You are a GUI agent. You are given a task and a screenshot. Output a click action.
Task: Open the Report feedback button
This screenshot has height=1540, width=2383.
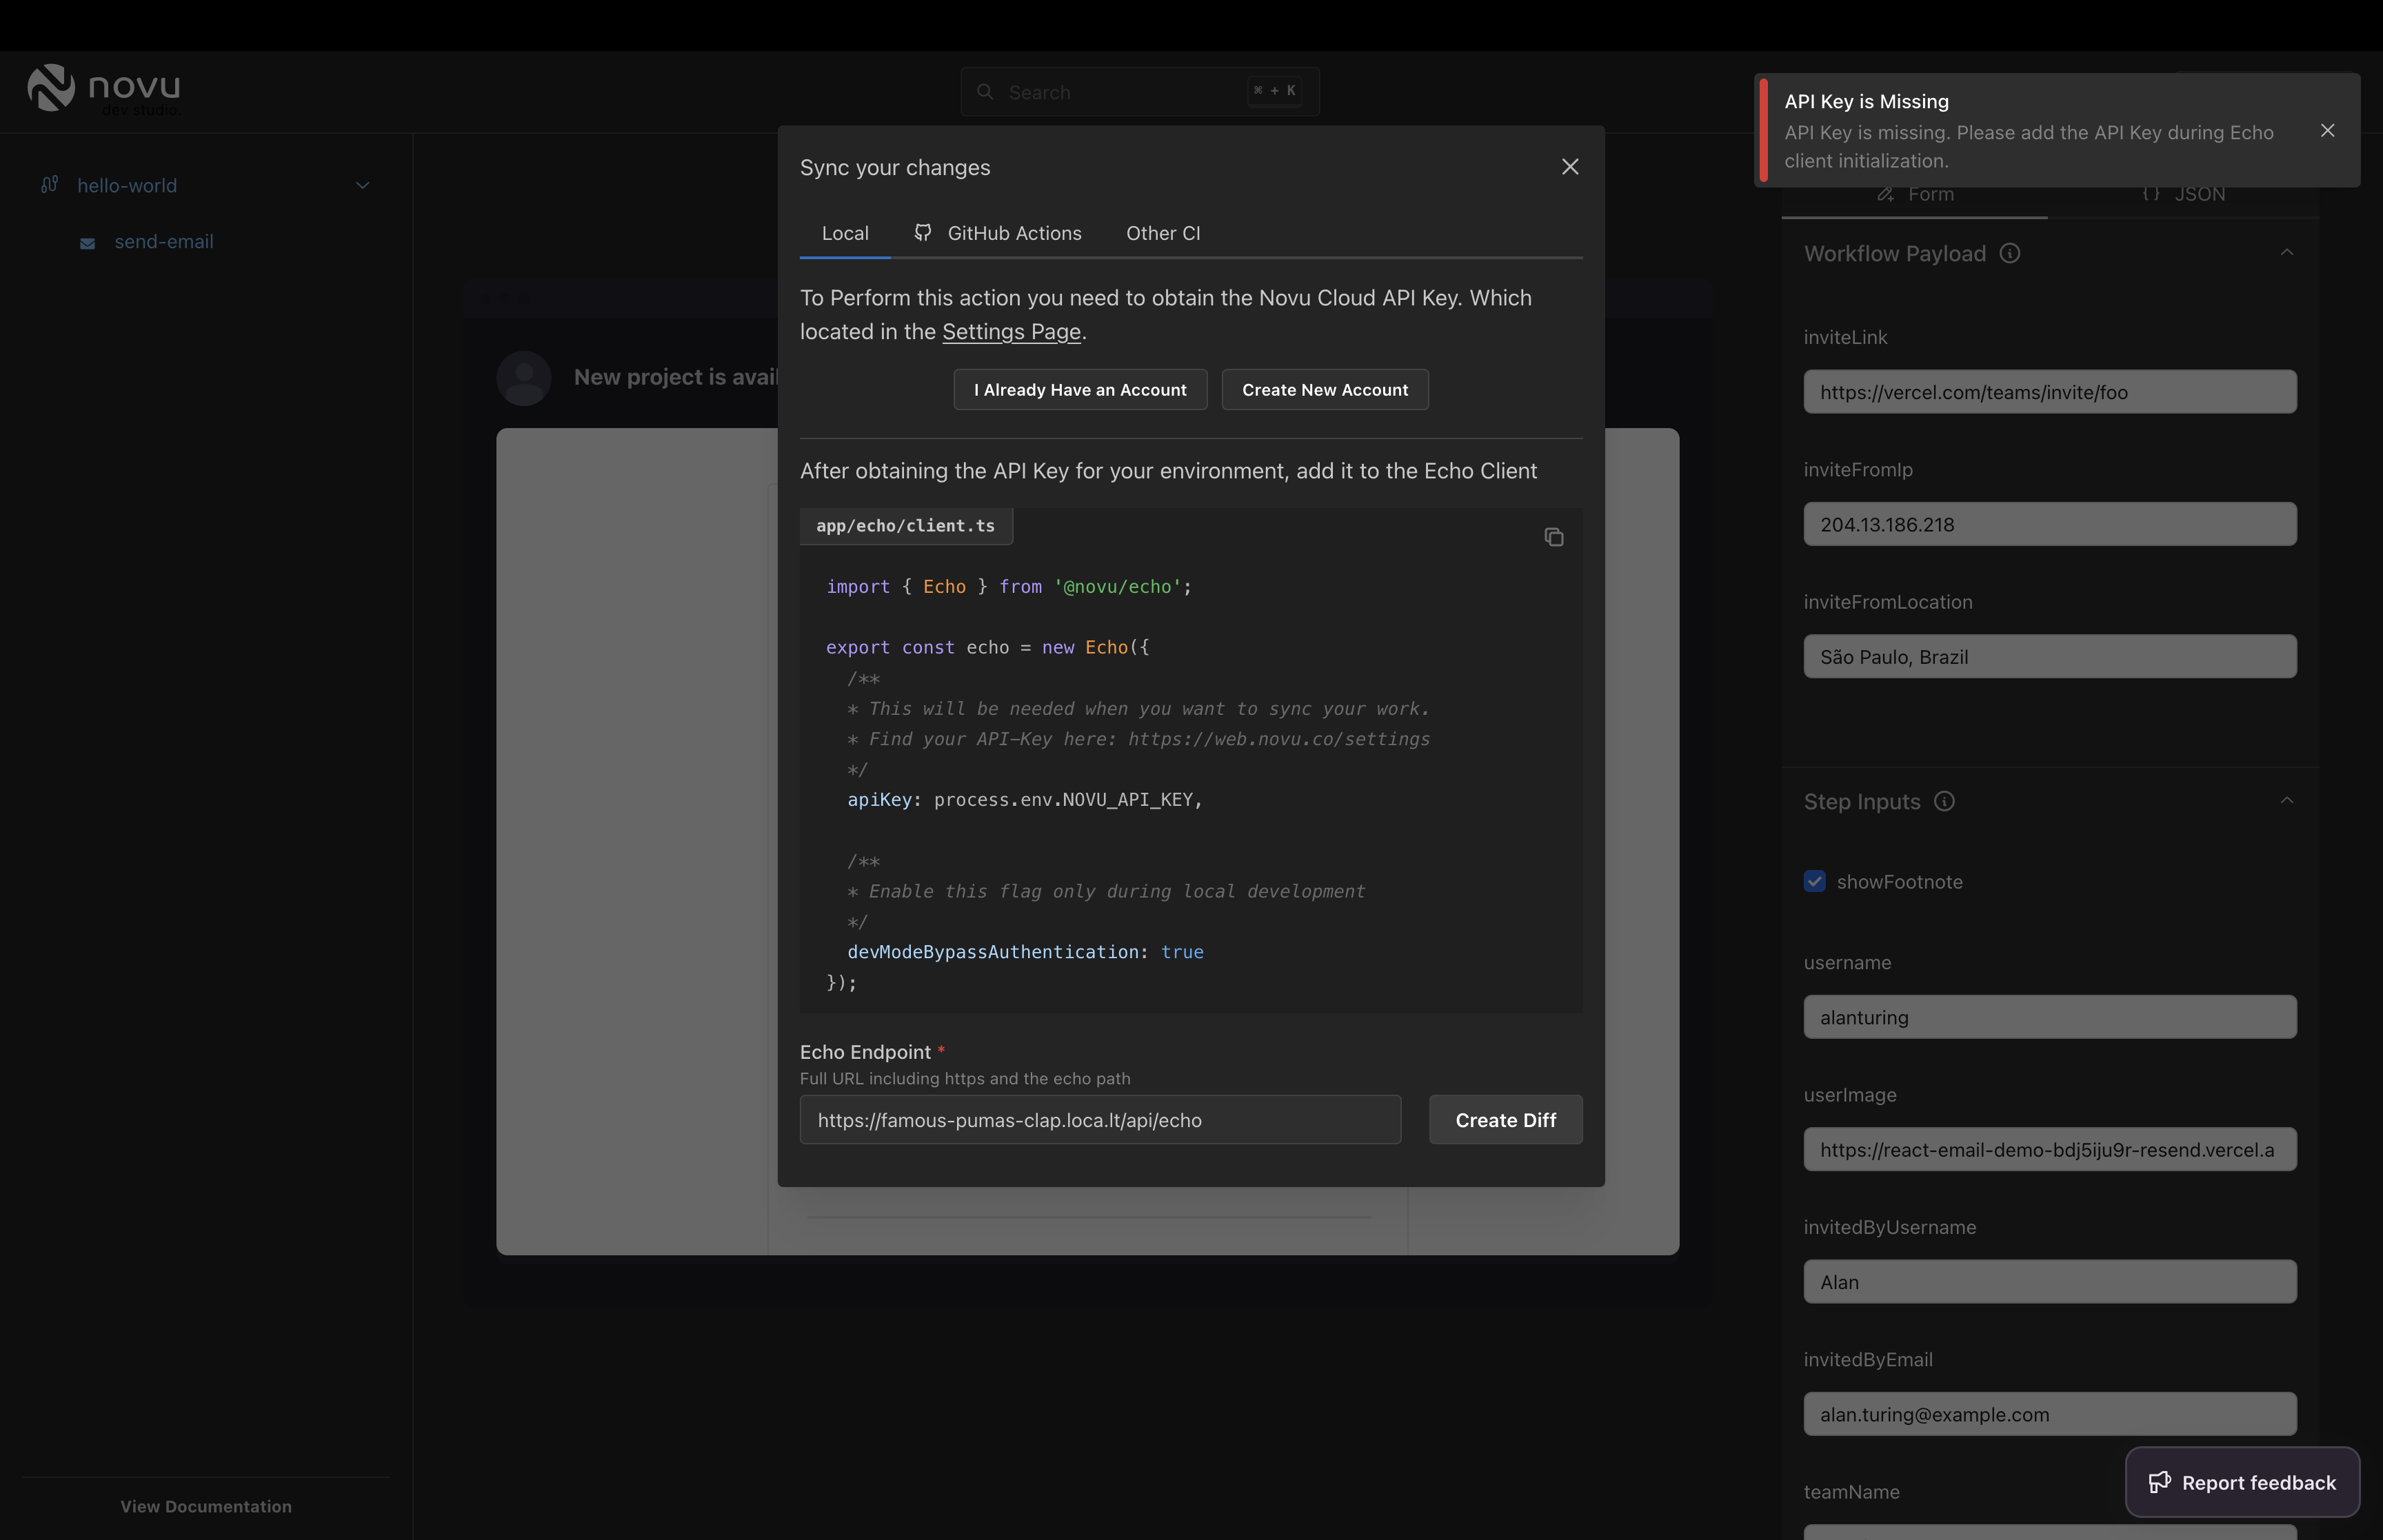tap(2241, 1482)
